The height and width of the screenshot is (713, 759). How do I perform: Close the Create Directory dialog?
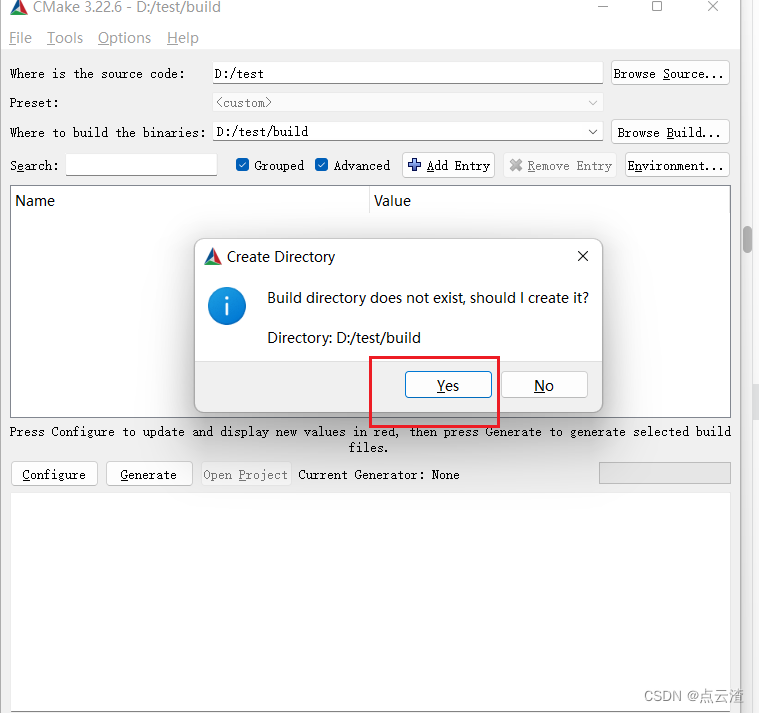click(x=583, y=256)
